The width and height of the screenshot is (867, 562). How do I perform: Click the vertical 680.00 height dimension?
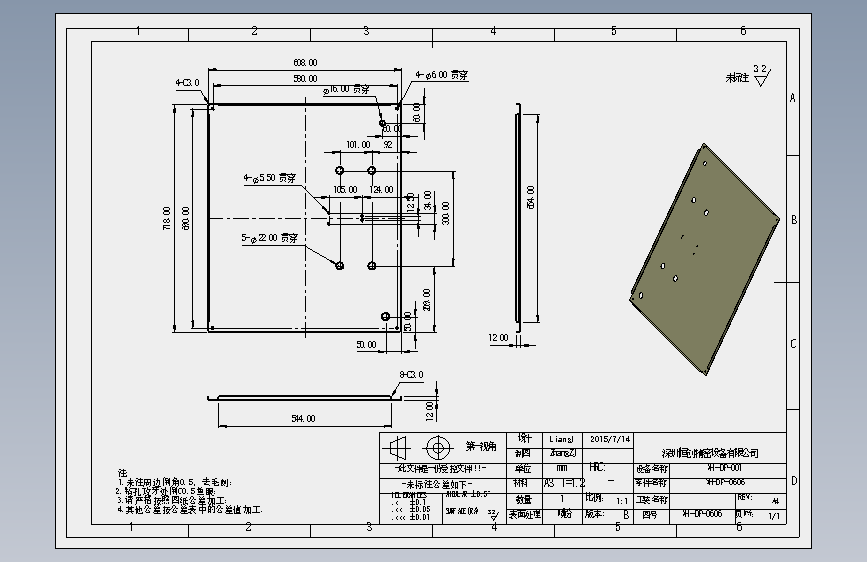pos(185,218)
